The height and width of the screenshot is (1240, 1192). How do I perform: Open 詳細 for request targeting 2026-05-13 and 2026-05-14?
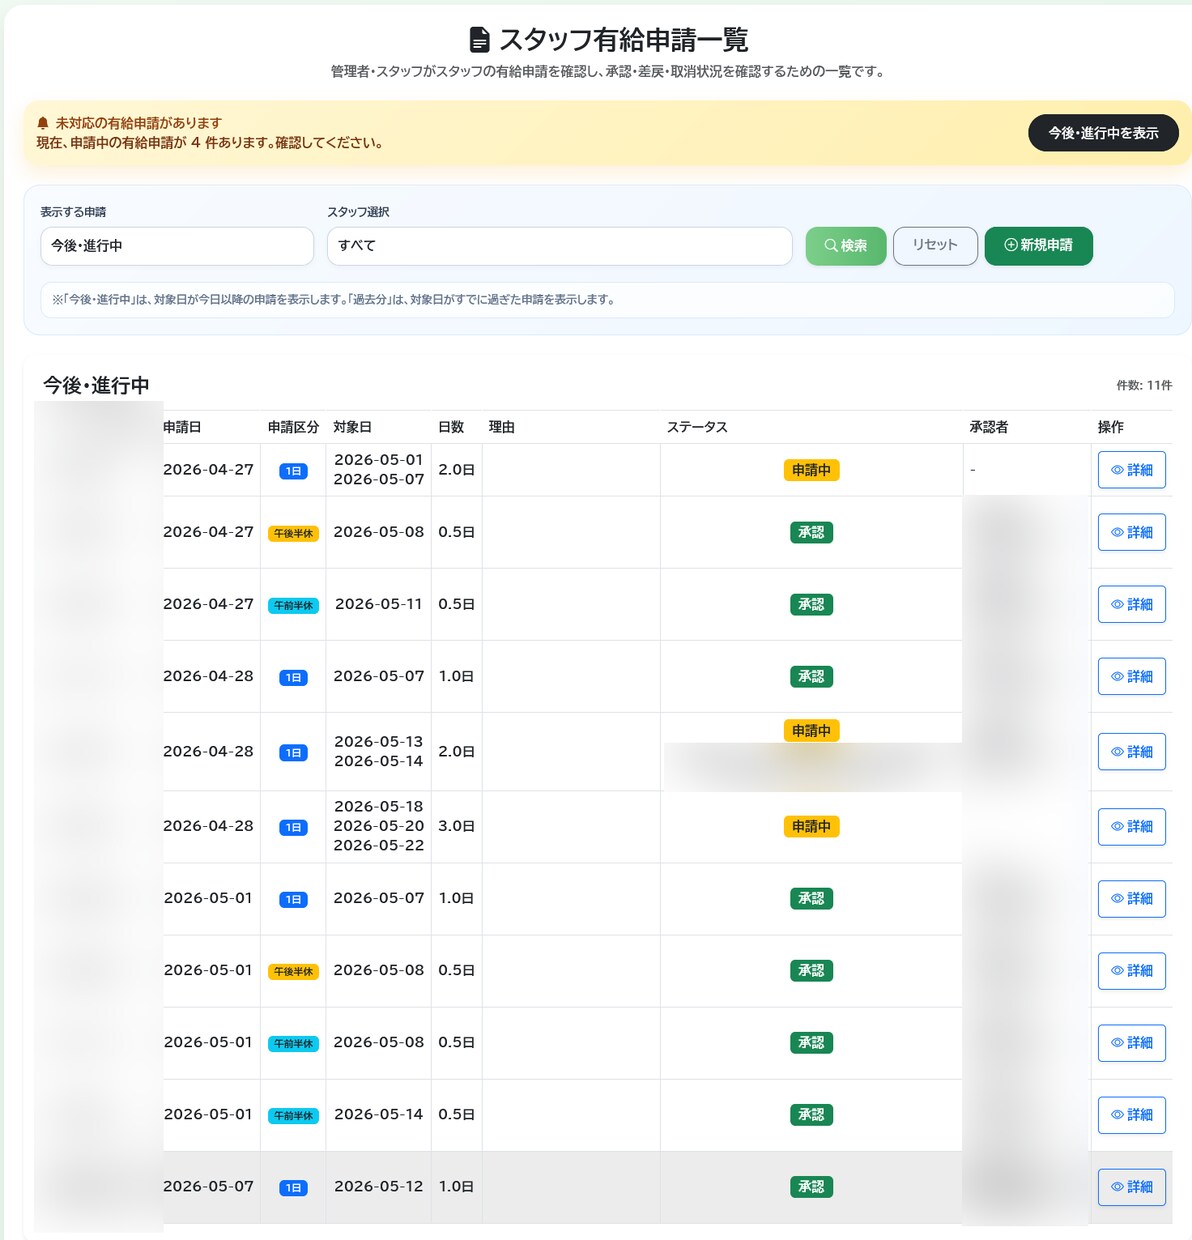click(x=1132, y=752)
